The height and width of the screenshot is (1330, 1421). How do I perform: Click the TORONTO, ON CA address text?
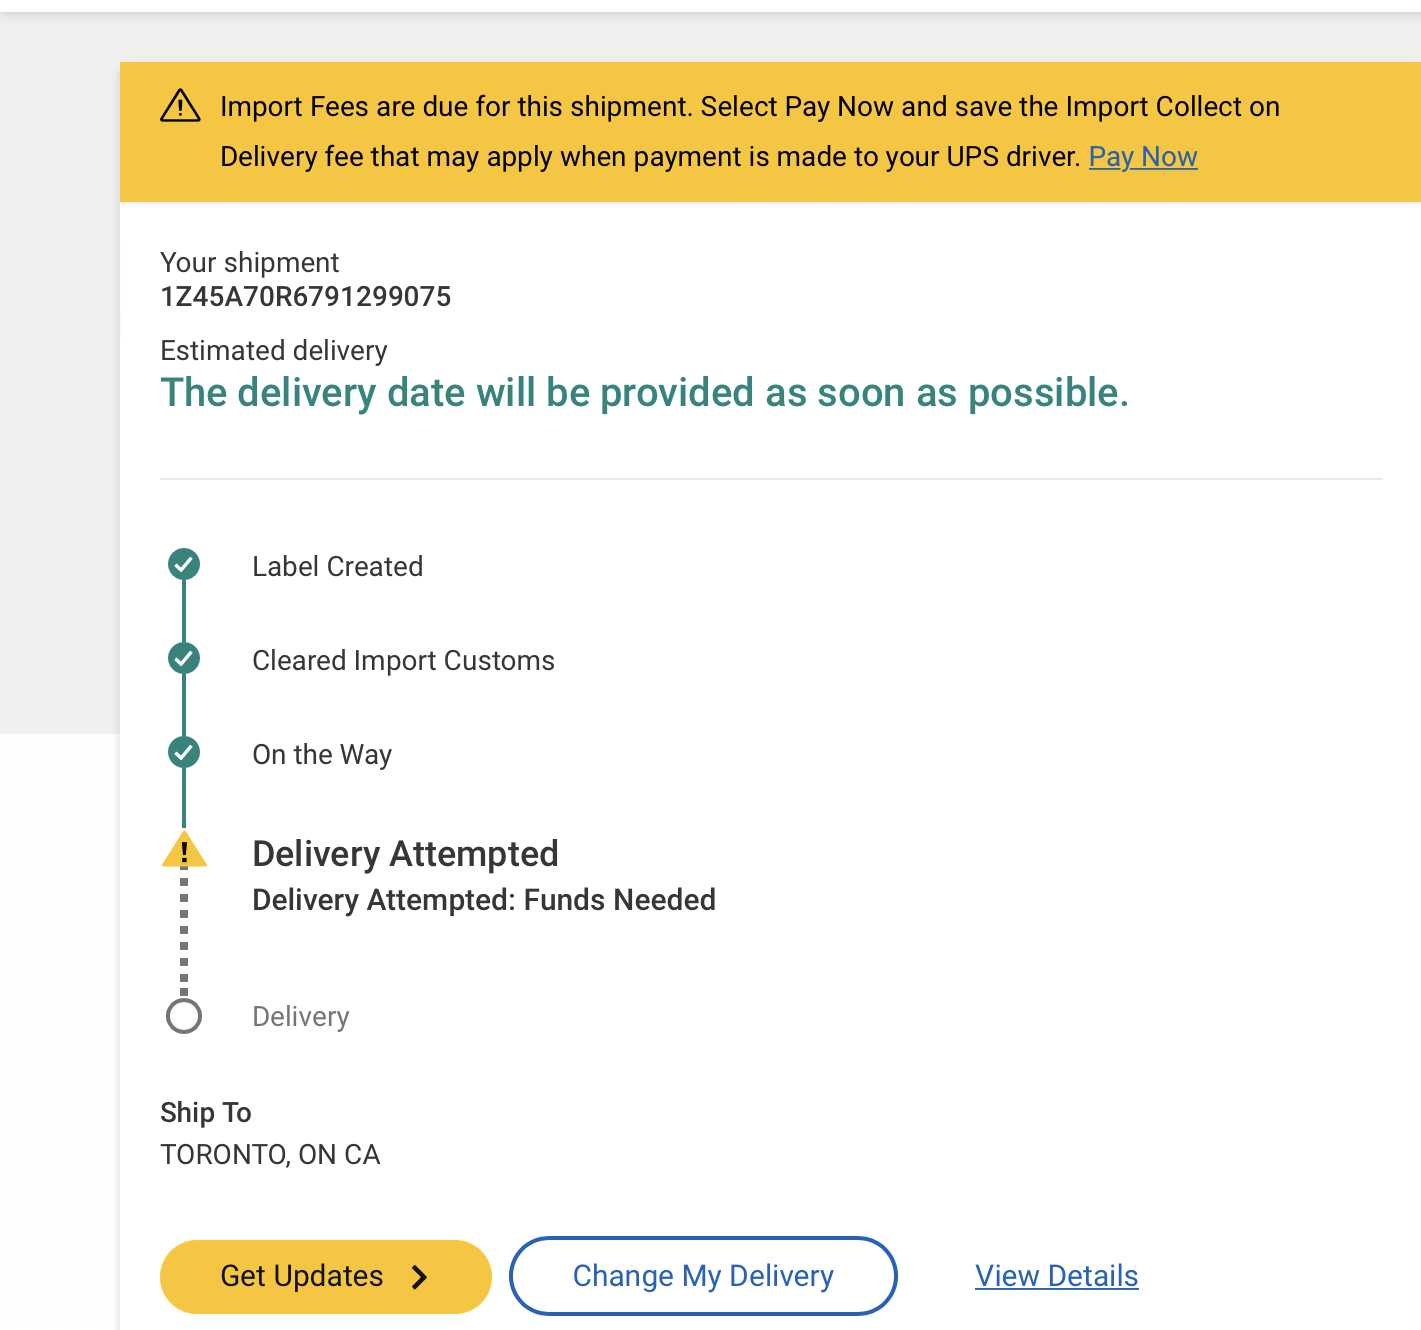[270, 1155]
